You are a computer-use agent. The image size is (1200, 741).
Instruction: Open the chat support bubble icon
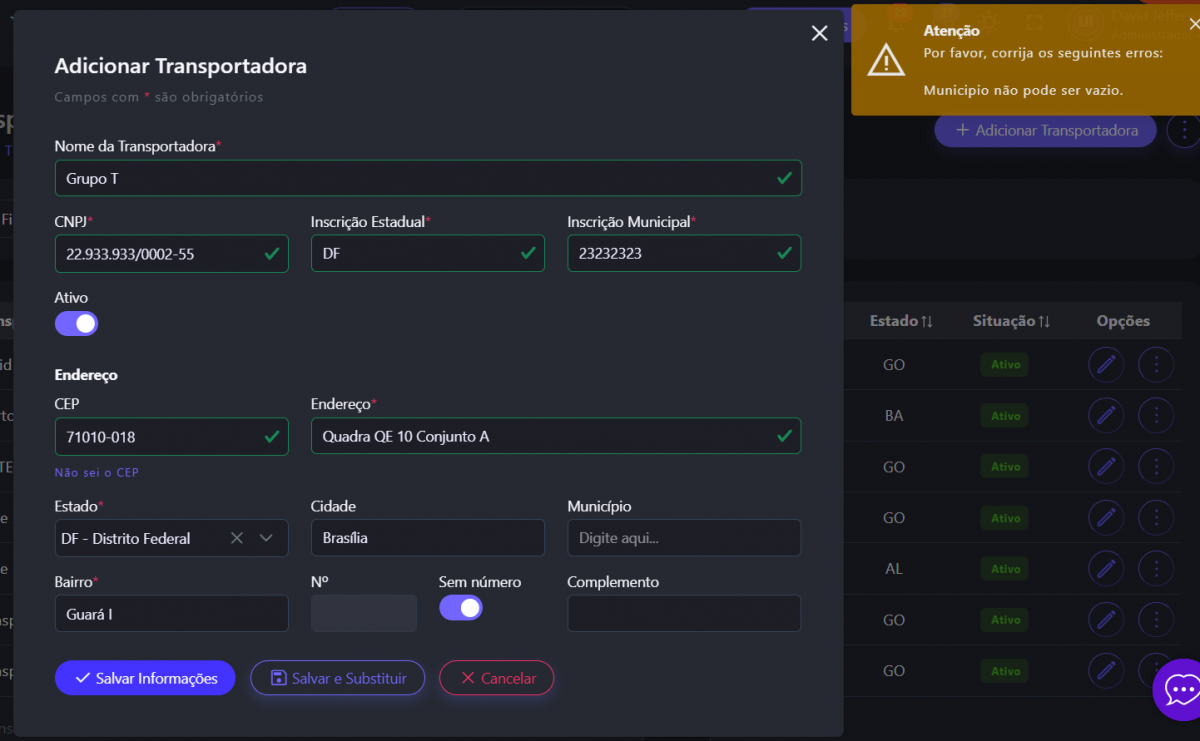(x=1180, y=689)
